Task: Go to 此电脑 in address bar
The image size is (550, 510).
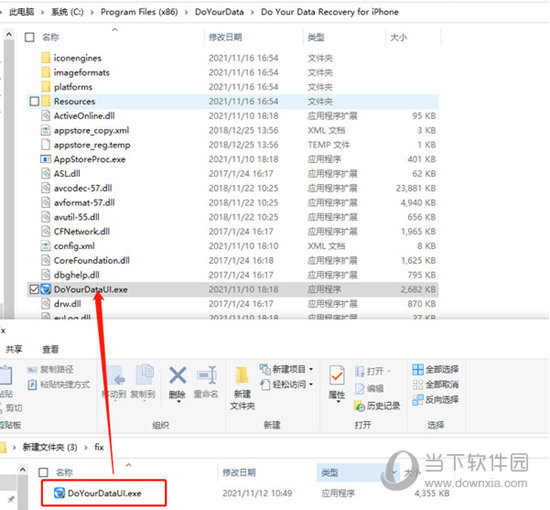Action: (x=21, y=12)
